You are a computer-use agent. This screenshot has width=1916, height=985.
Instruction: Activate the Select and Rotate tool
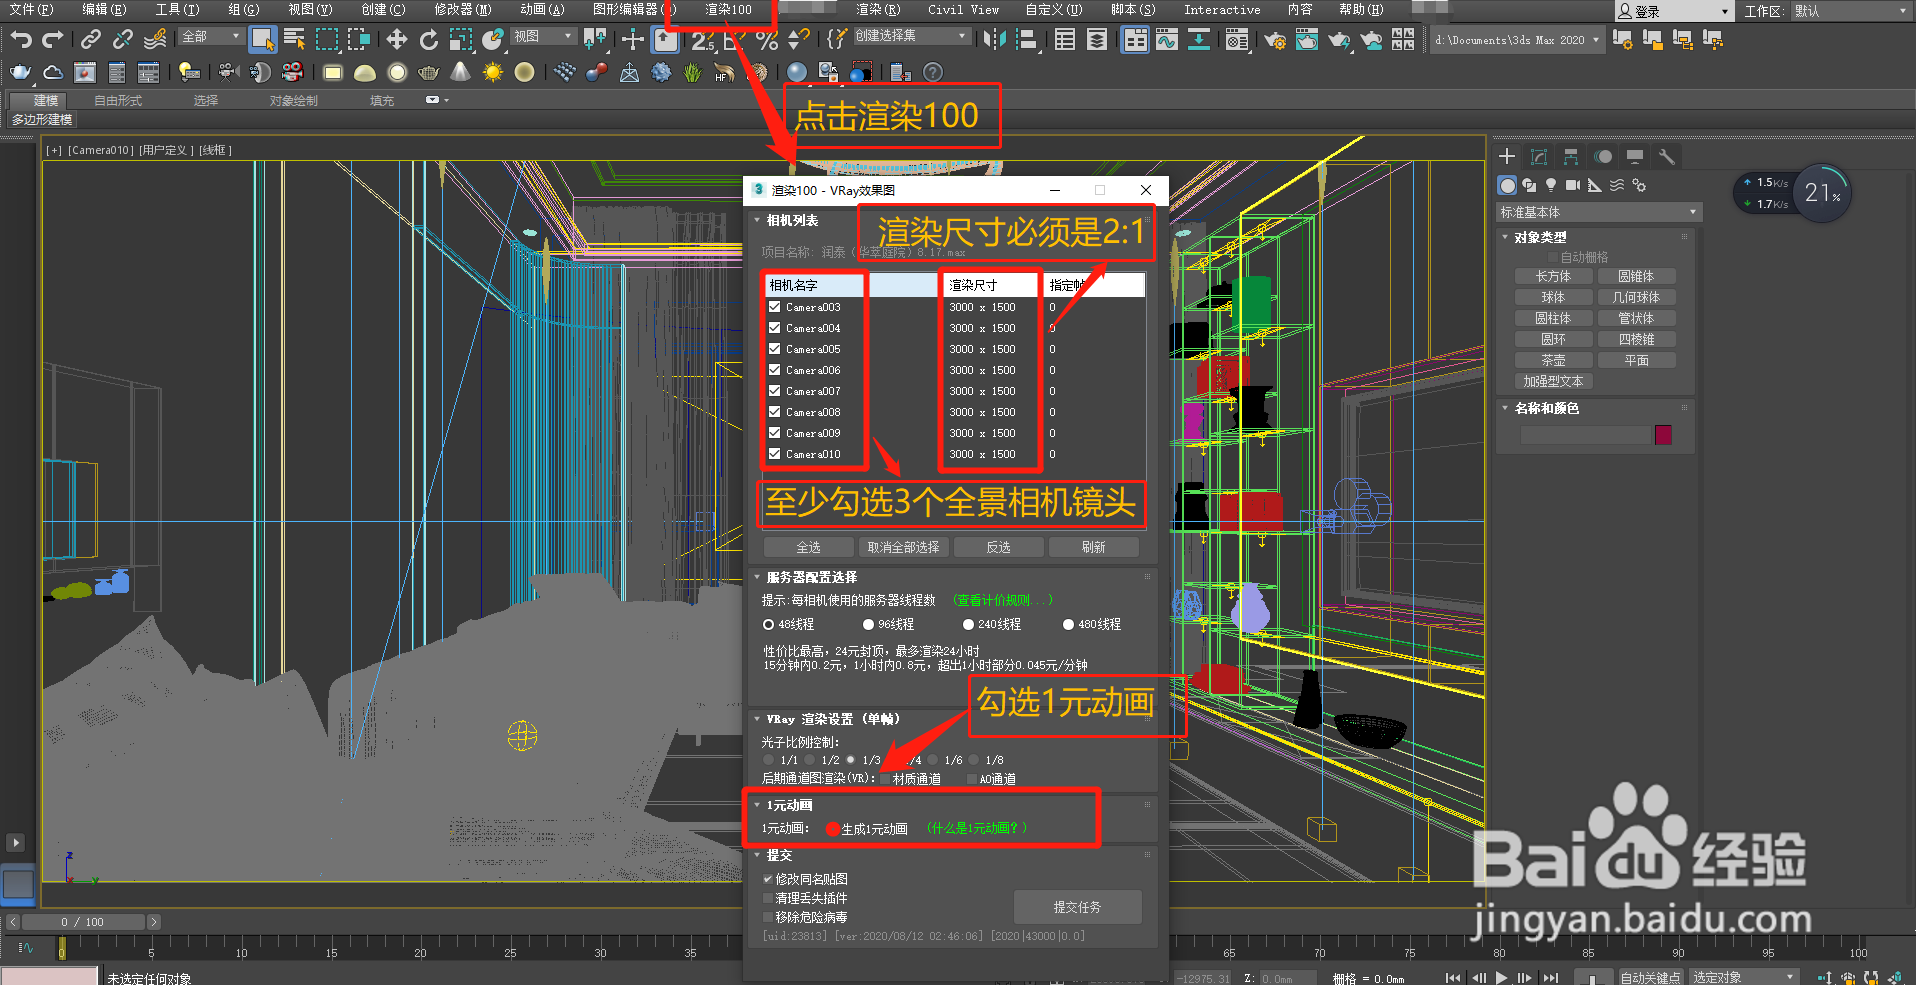(x=429, y=40)
